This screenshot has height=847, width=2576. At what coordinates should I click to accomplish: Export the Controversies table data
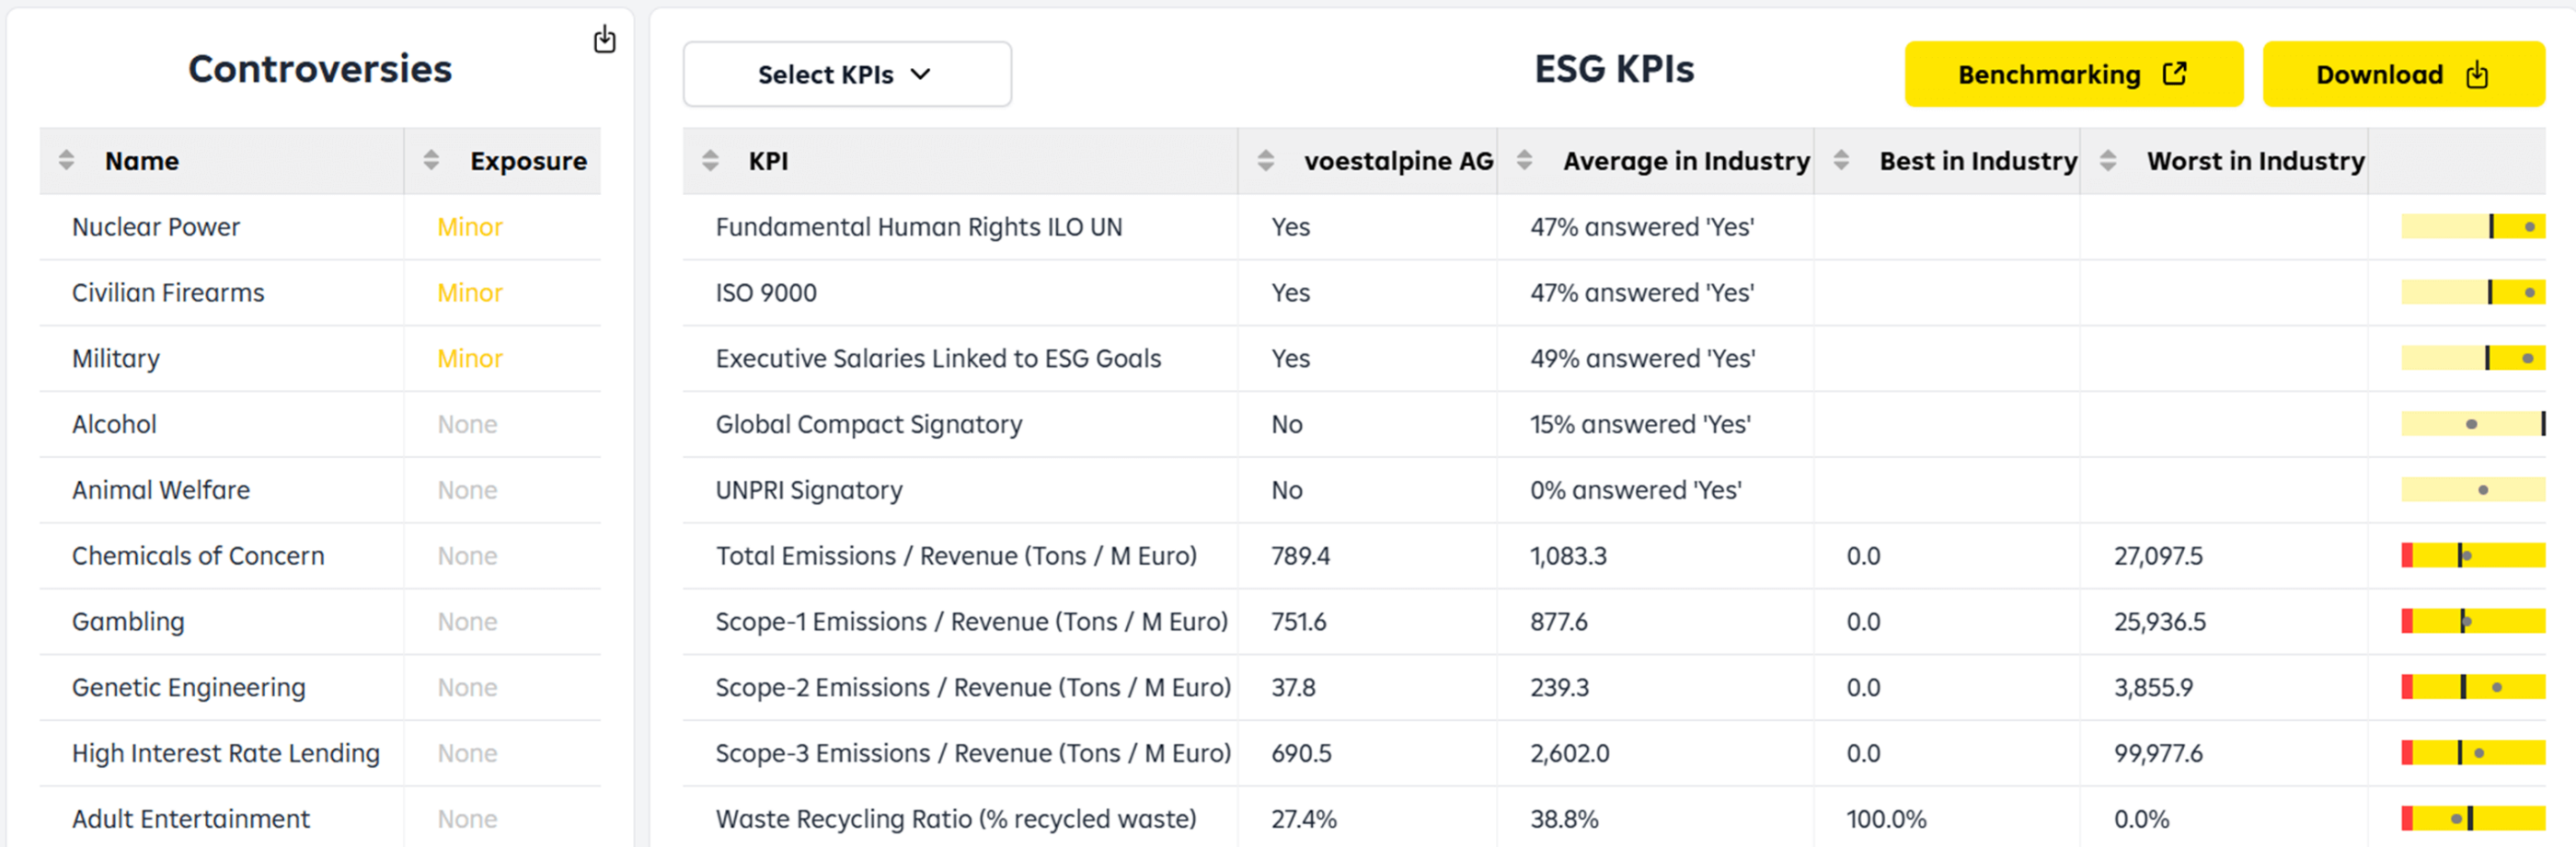[x=605, y=39]
